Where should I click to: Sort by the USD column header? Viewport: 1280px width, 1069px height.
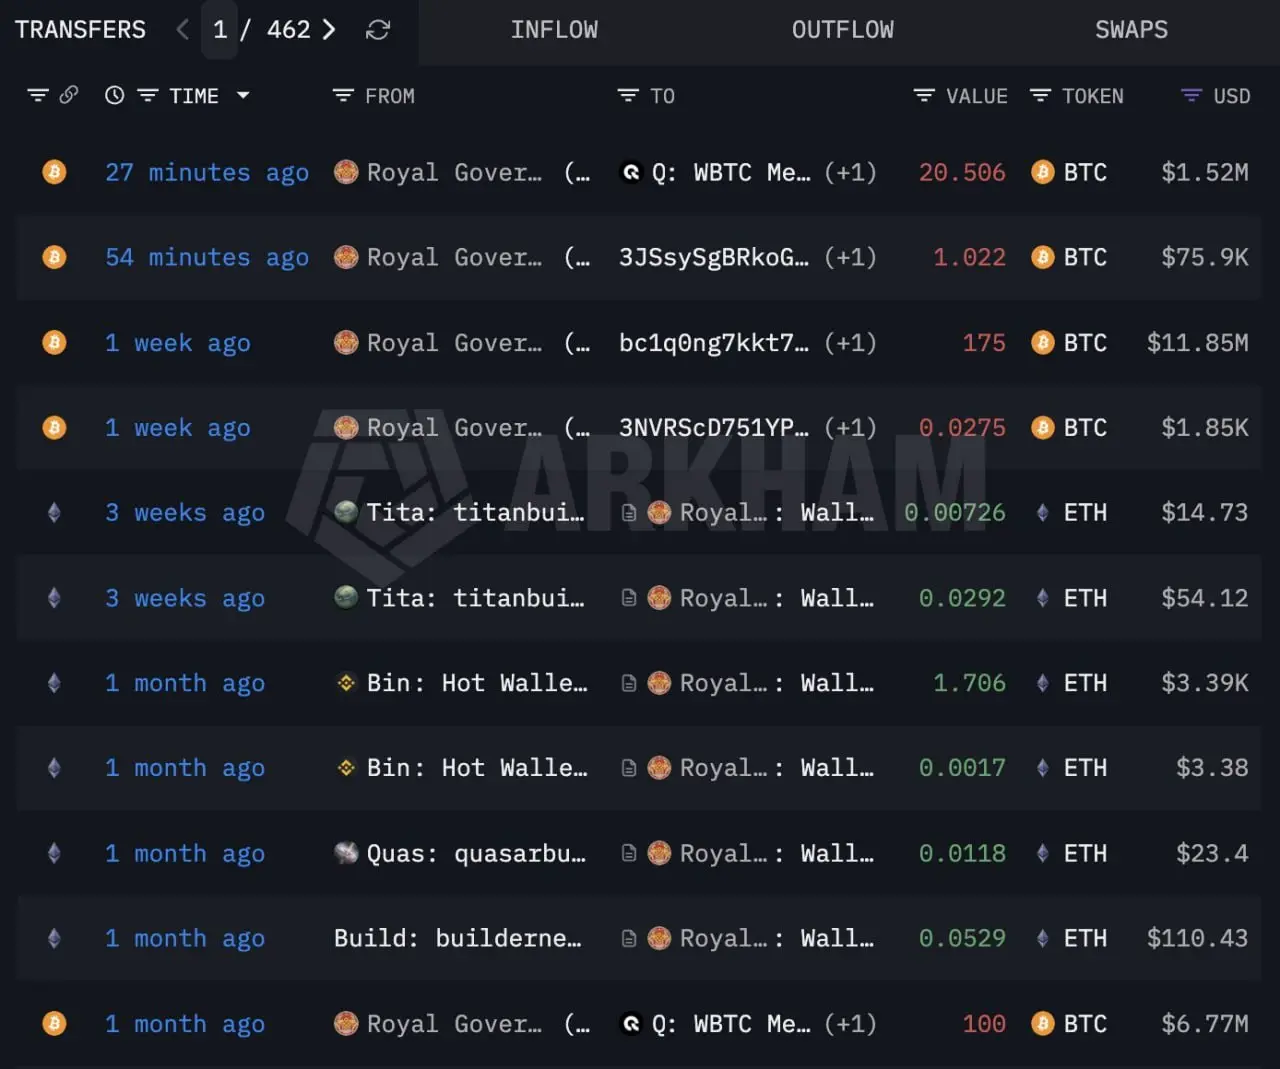pyautogui.click(x=1232, y=96)
